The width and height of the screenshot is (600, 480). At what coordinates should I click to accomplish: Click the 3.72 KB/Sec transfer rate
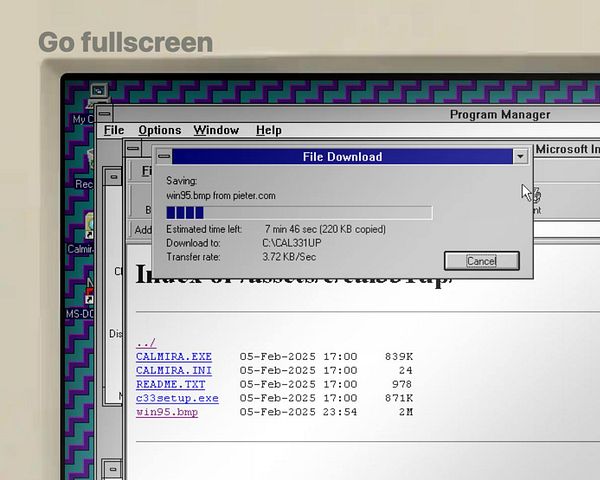pos(289,257)
